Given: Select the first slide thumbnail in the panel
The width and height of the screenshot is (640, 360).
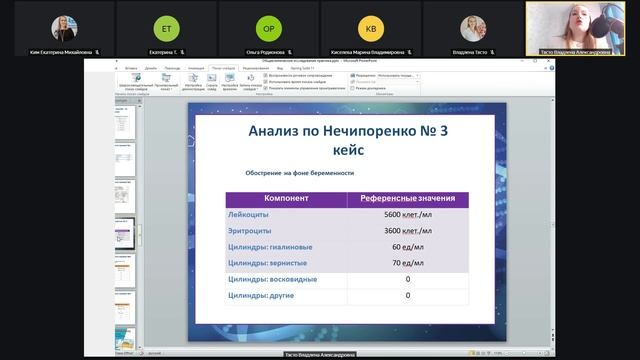Looking at the screenshot, I should pyautogui.click(x=125, y=122).
